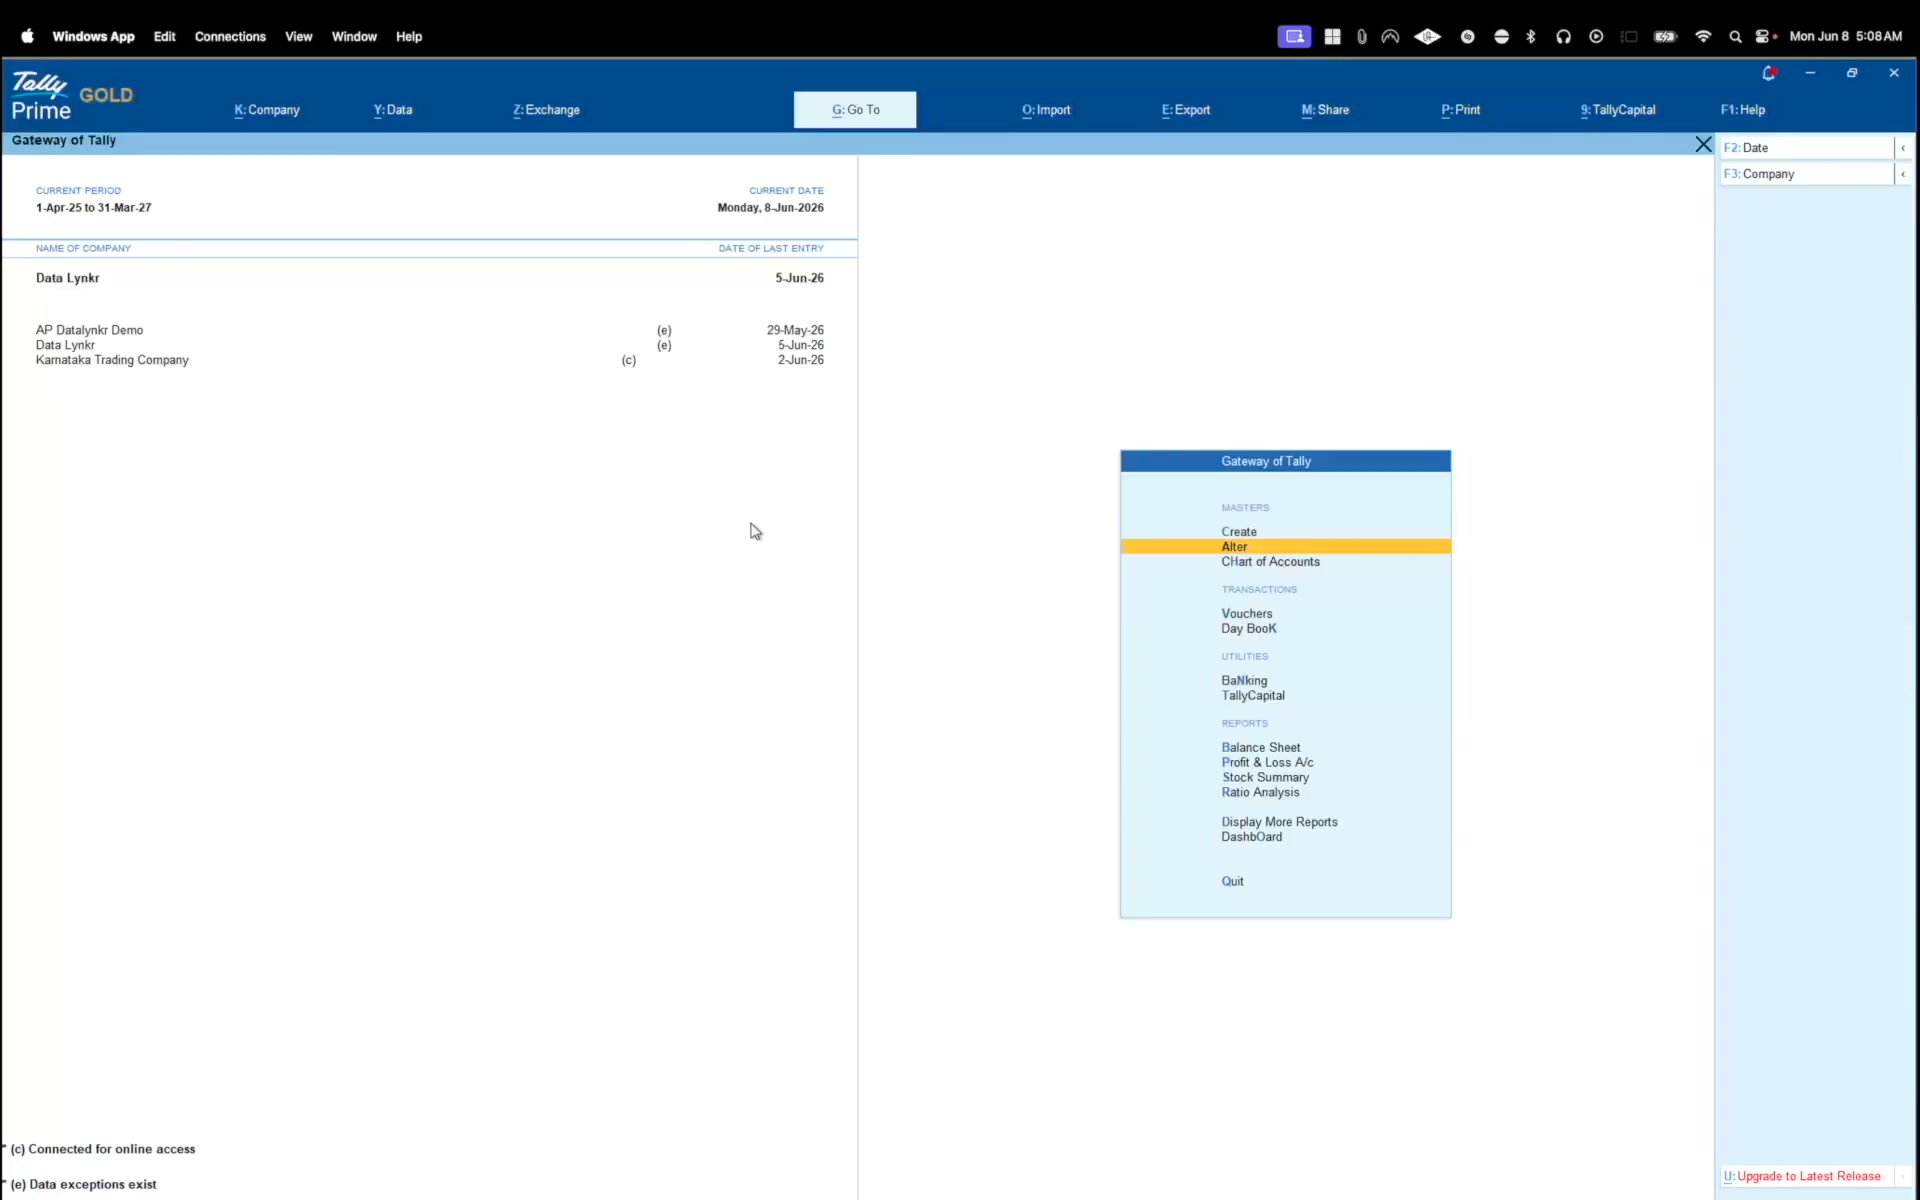The width and height of the screenshot is (1920, 1200).
Task: Open macOS Window menu
Action: click(x=354, y=36)
